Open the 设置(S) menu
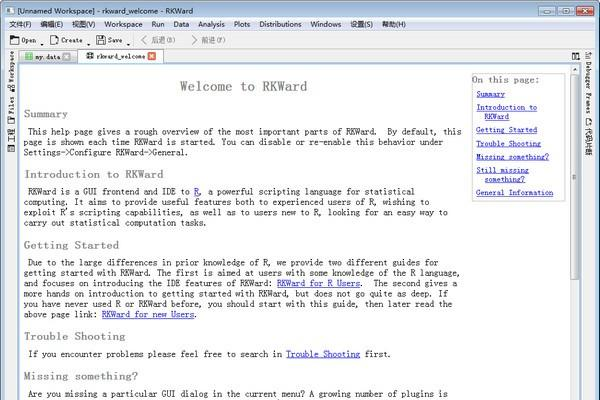Screen dimensions: 600x400 tap(362, 24)
